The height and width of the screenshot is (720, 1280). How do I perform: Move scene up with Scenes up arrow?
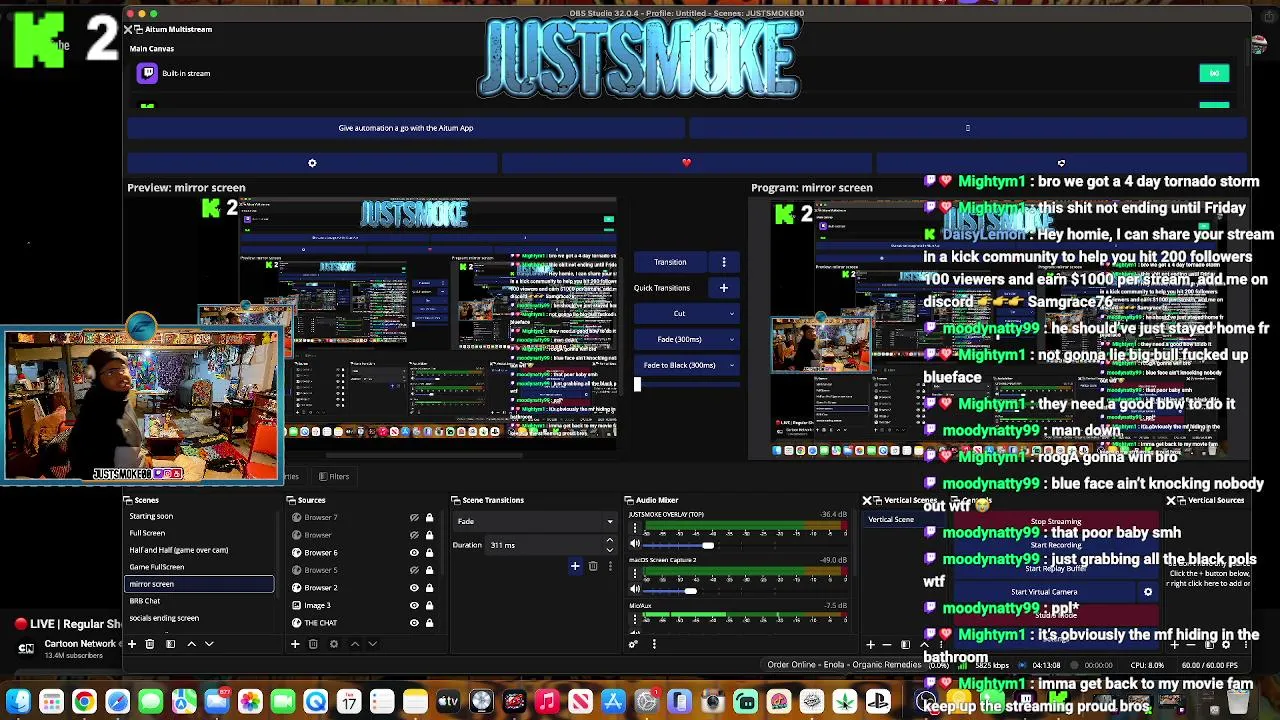pos(191,644)
